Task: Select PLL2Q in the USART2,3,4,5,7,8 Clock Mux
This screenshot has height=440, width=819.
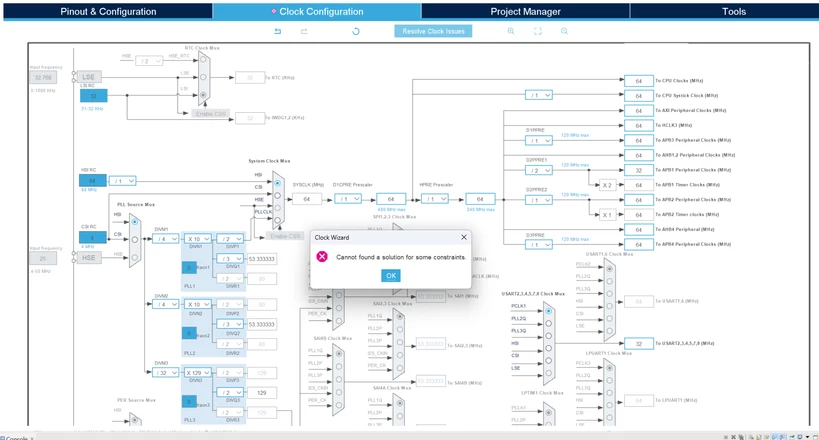Action: point(548,323)
